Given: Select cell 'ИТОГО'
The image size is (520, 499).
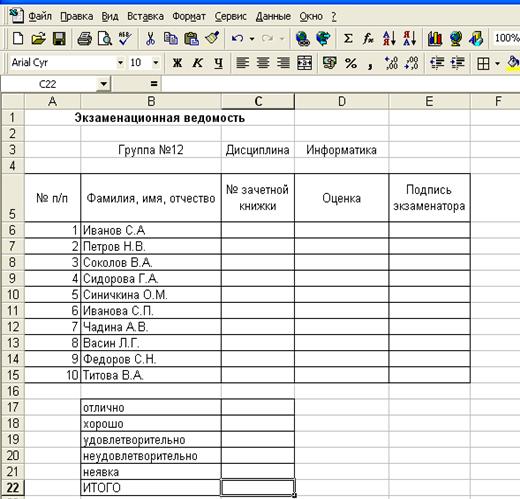Looking at the screenshot, I should (x=151, y=488).
